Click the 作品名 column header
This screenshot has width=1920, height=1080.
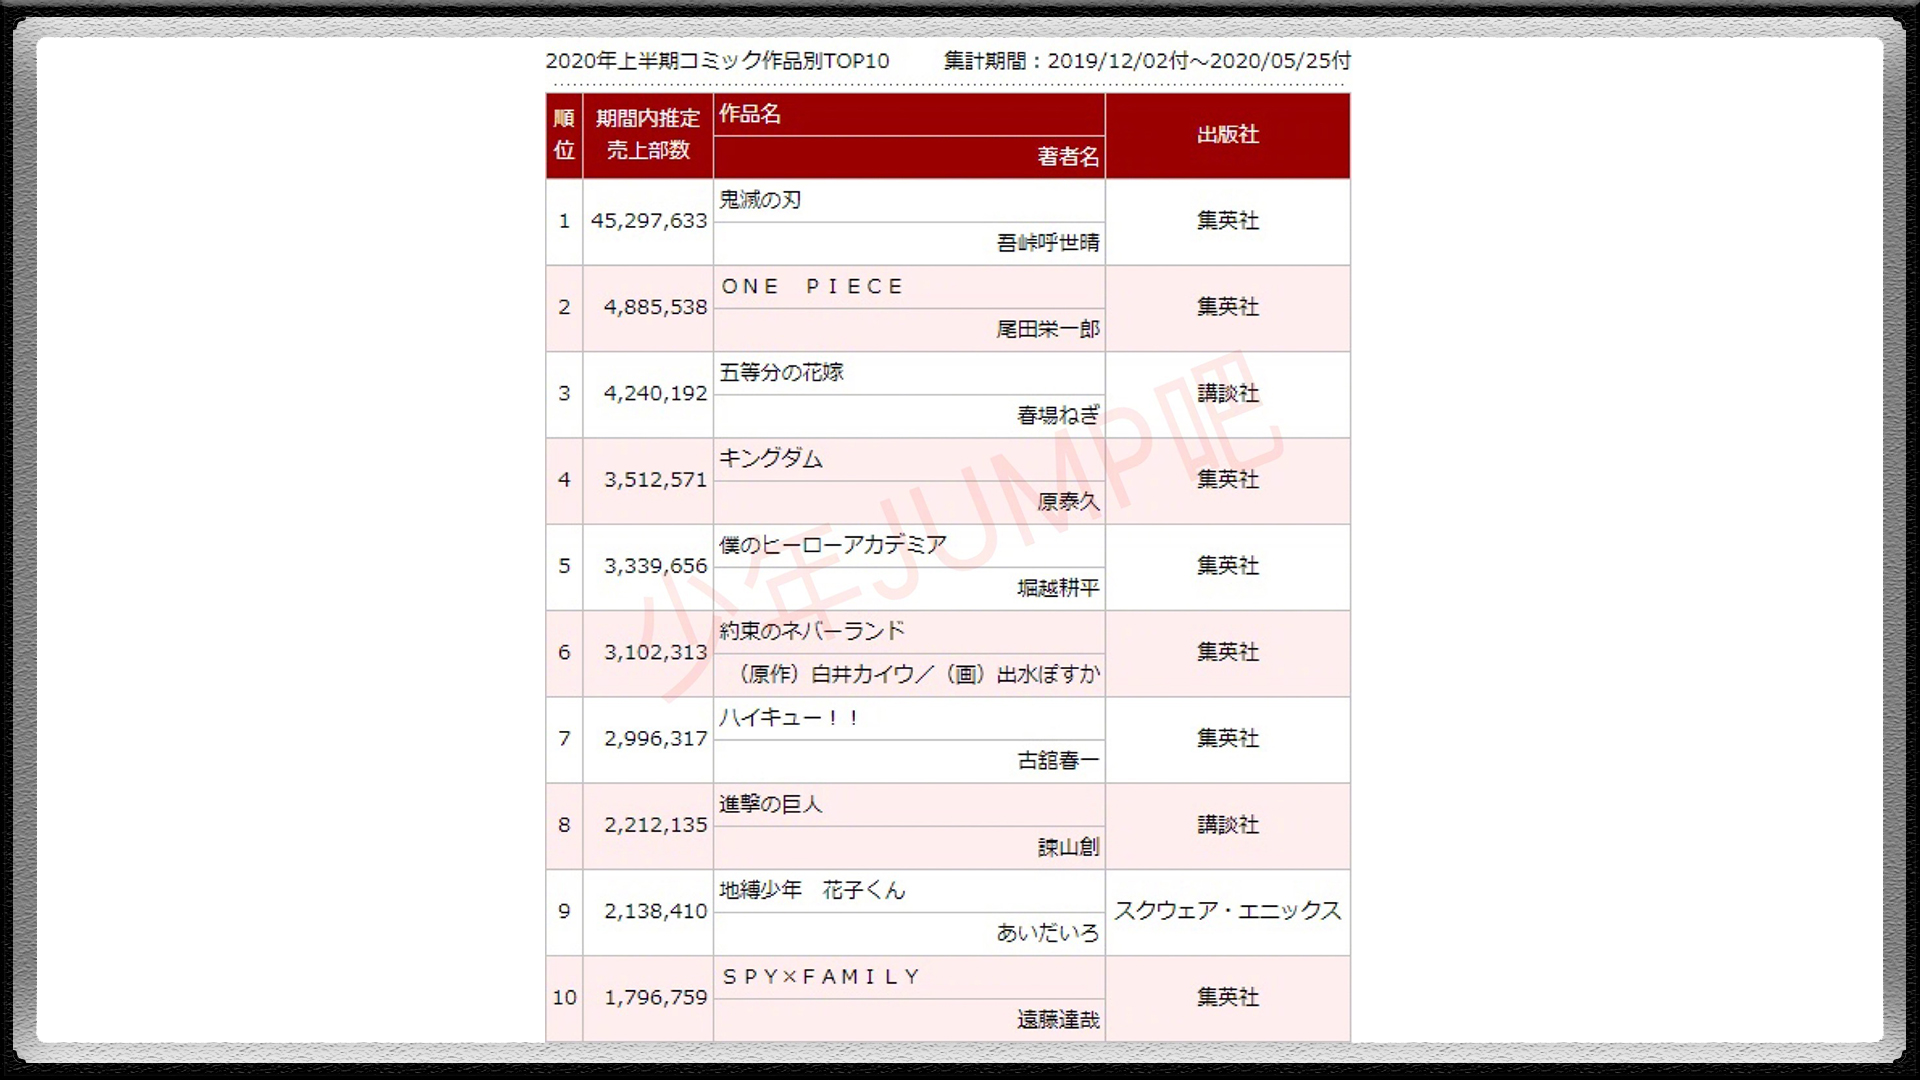point(750,114)
